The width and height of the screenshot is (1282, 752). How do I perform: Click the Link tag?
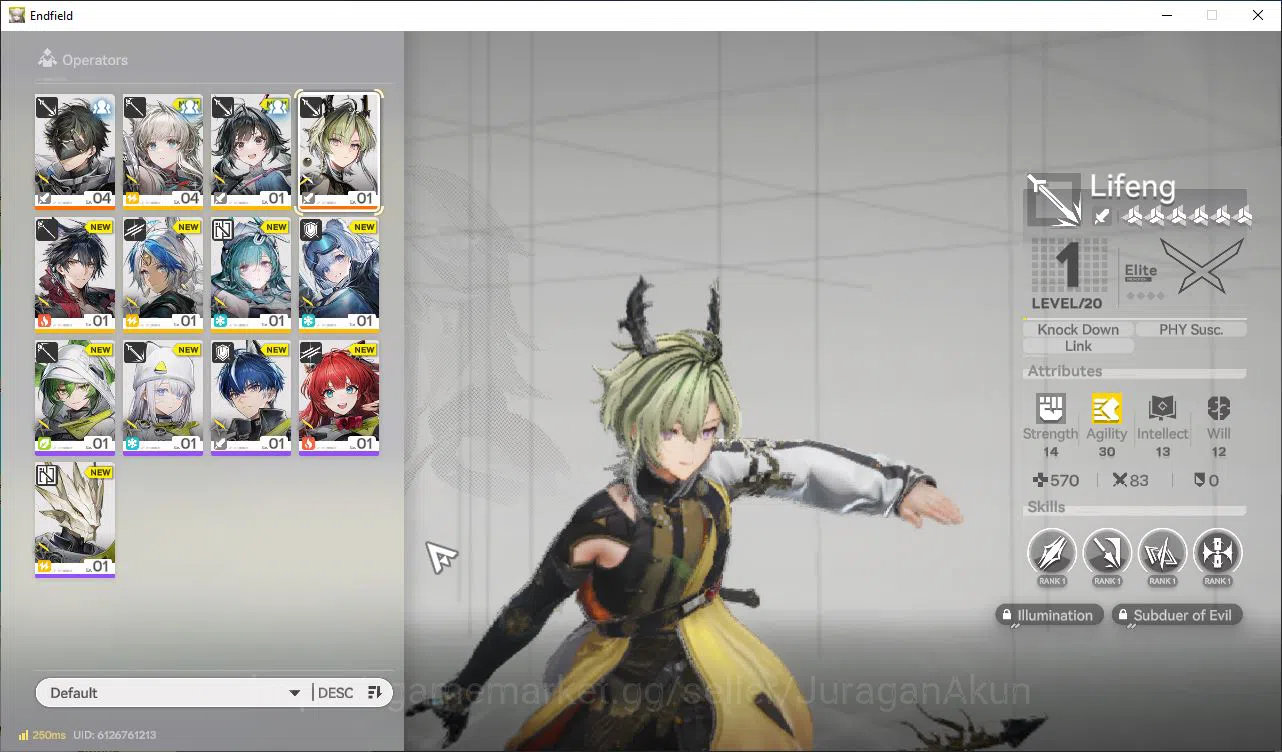[x=1078, y=346]
